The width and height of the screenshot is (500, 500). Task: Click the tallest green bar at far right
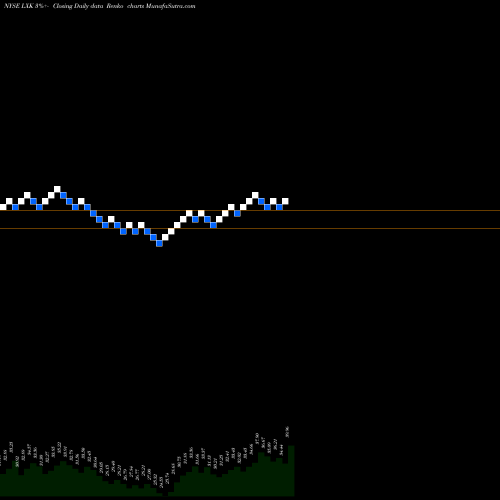coord(291,470)
